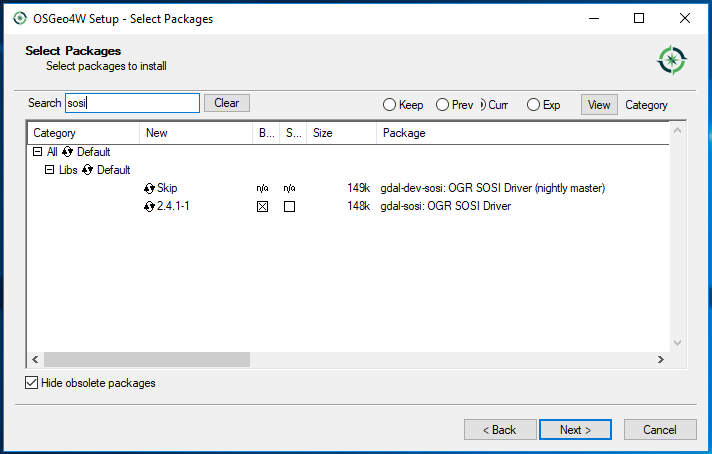Click the vertical scrollbar down arrow
Screen dimensions: 712x454
tap(677, 343)
